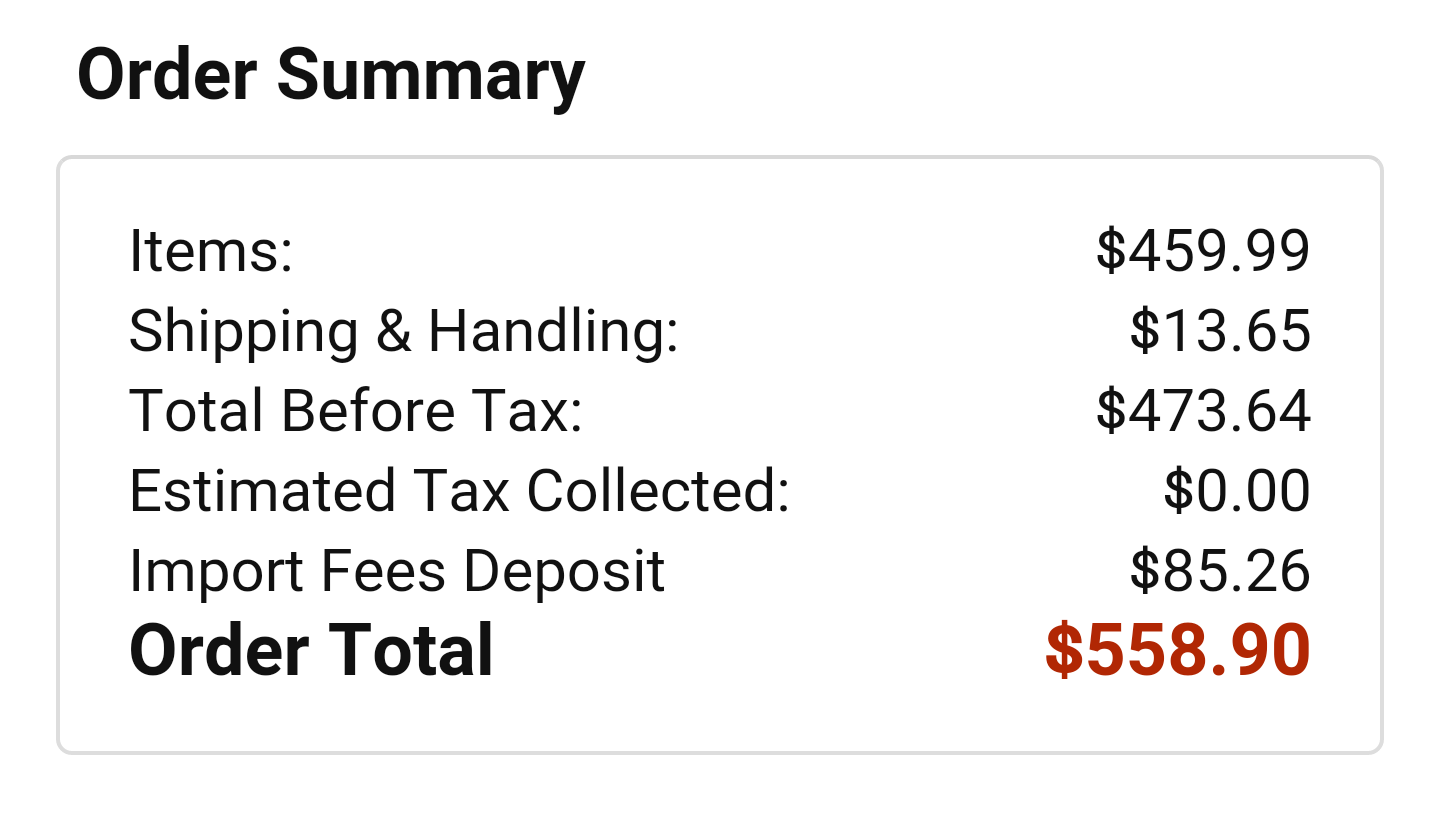Click the $13.65 shipping amount
The image size is (1440, 817).
(1220, 331)
